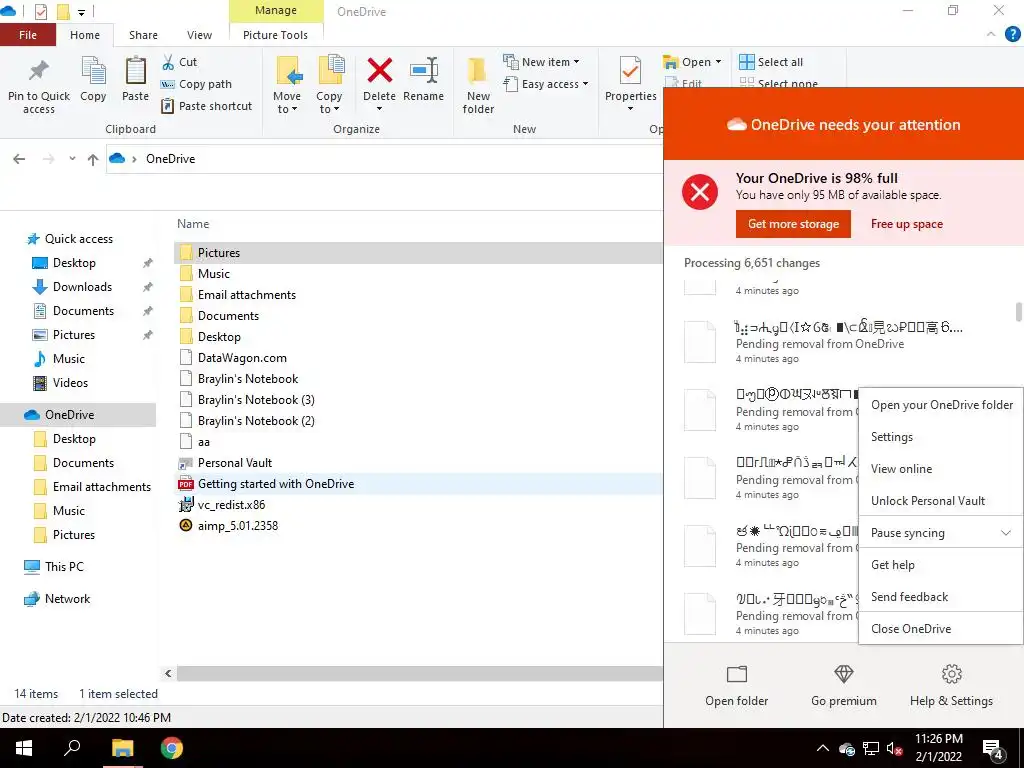Choose Settings in OneDrive menu
Viewport: 1024px width, 768px height.
click(x=941, y=437)
